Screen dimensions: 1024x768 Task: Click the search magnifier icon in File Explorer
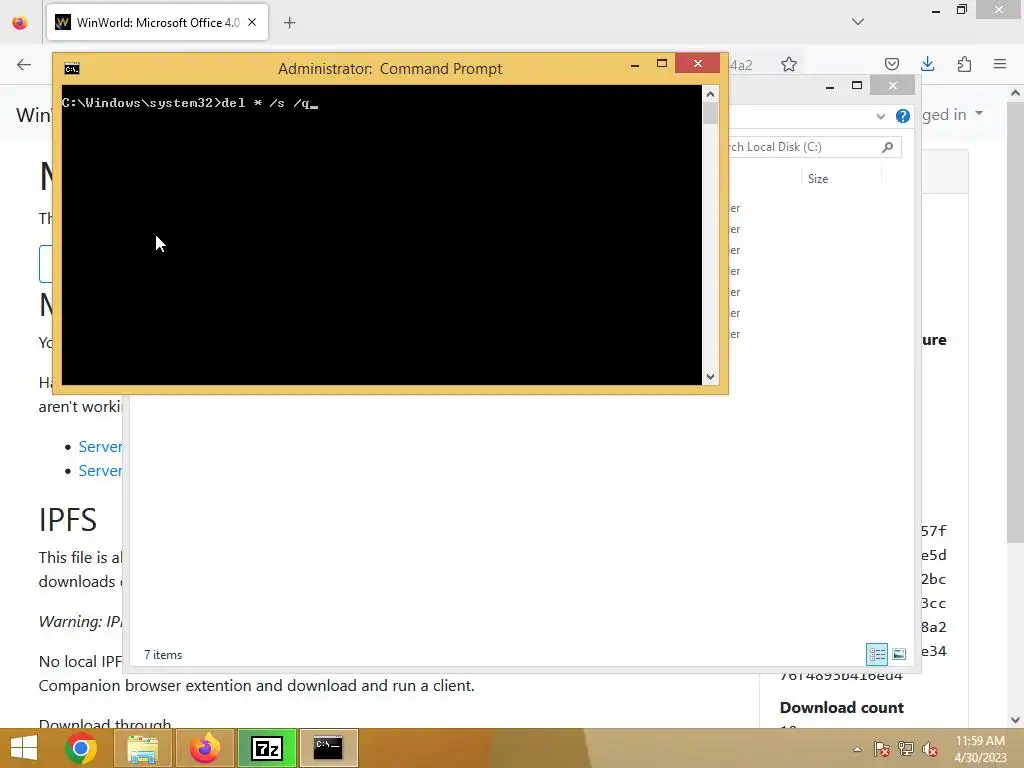[888, 147]
